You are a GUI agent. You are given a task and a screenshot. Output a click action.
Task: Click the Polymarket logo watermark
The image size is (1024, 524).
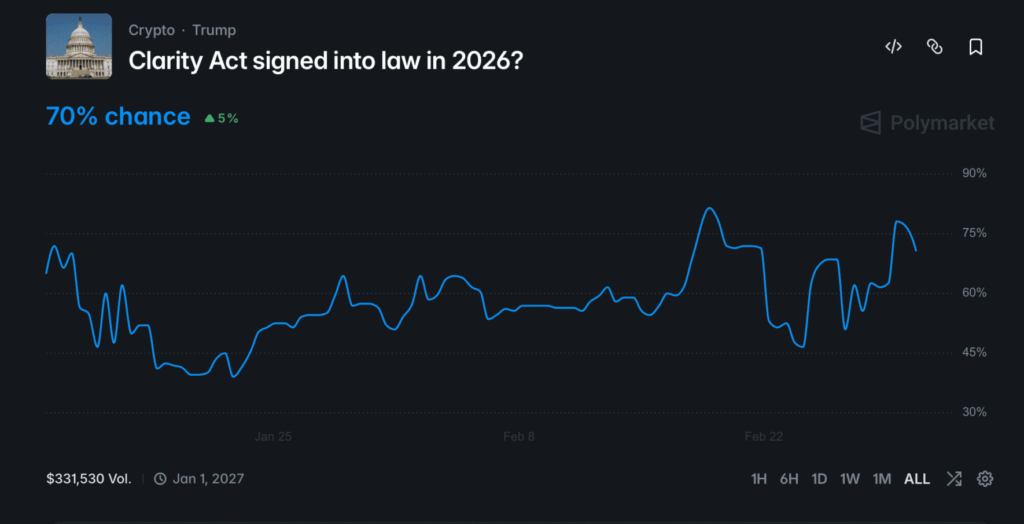927,123
